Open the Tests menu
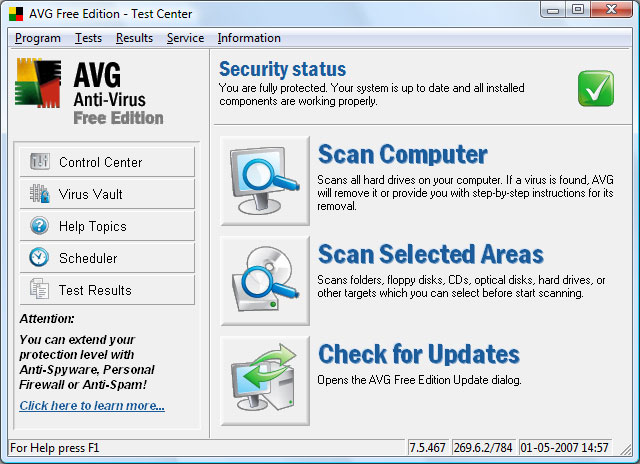This screenshot has height=464, width=640. pos(88,38)
